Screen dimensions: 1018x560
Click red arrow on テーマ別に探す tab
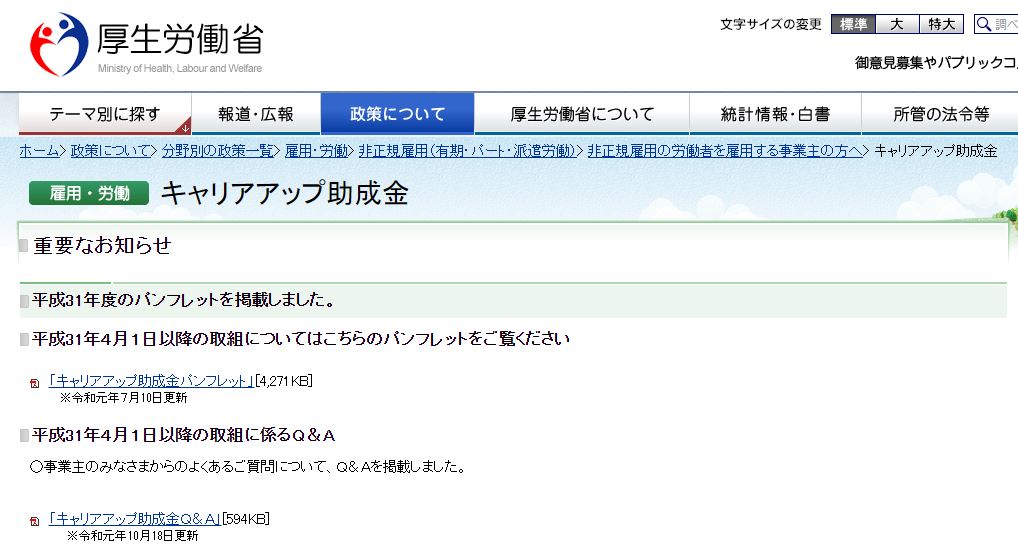click(x=185, y=128)
